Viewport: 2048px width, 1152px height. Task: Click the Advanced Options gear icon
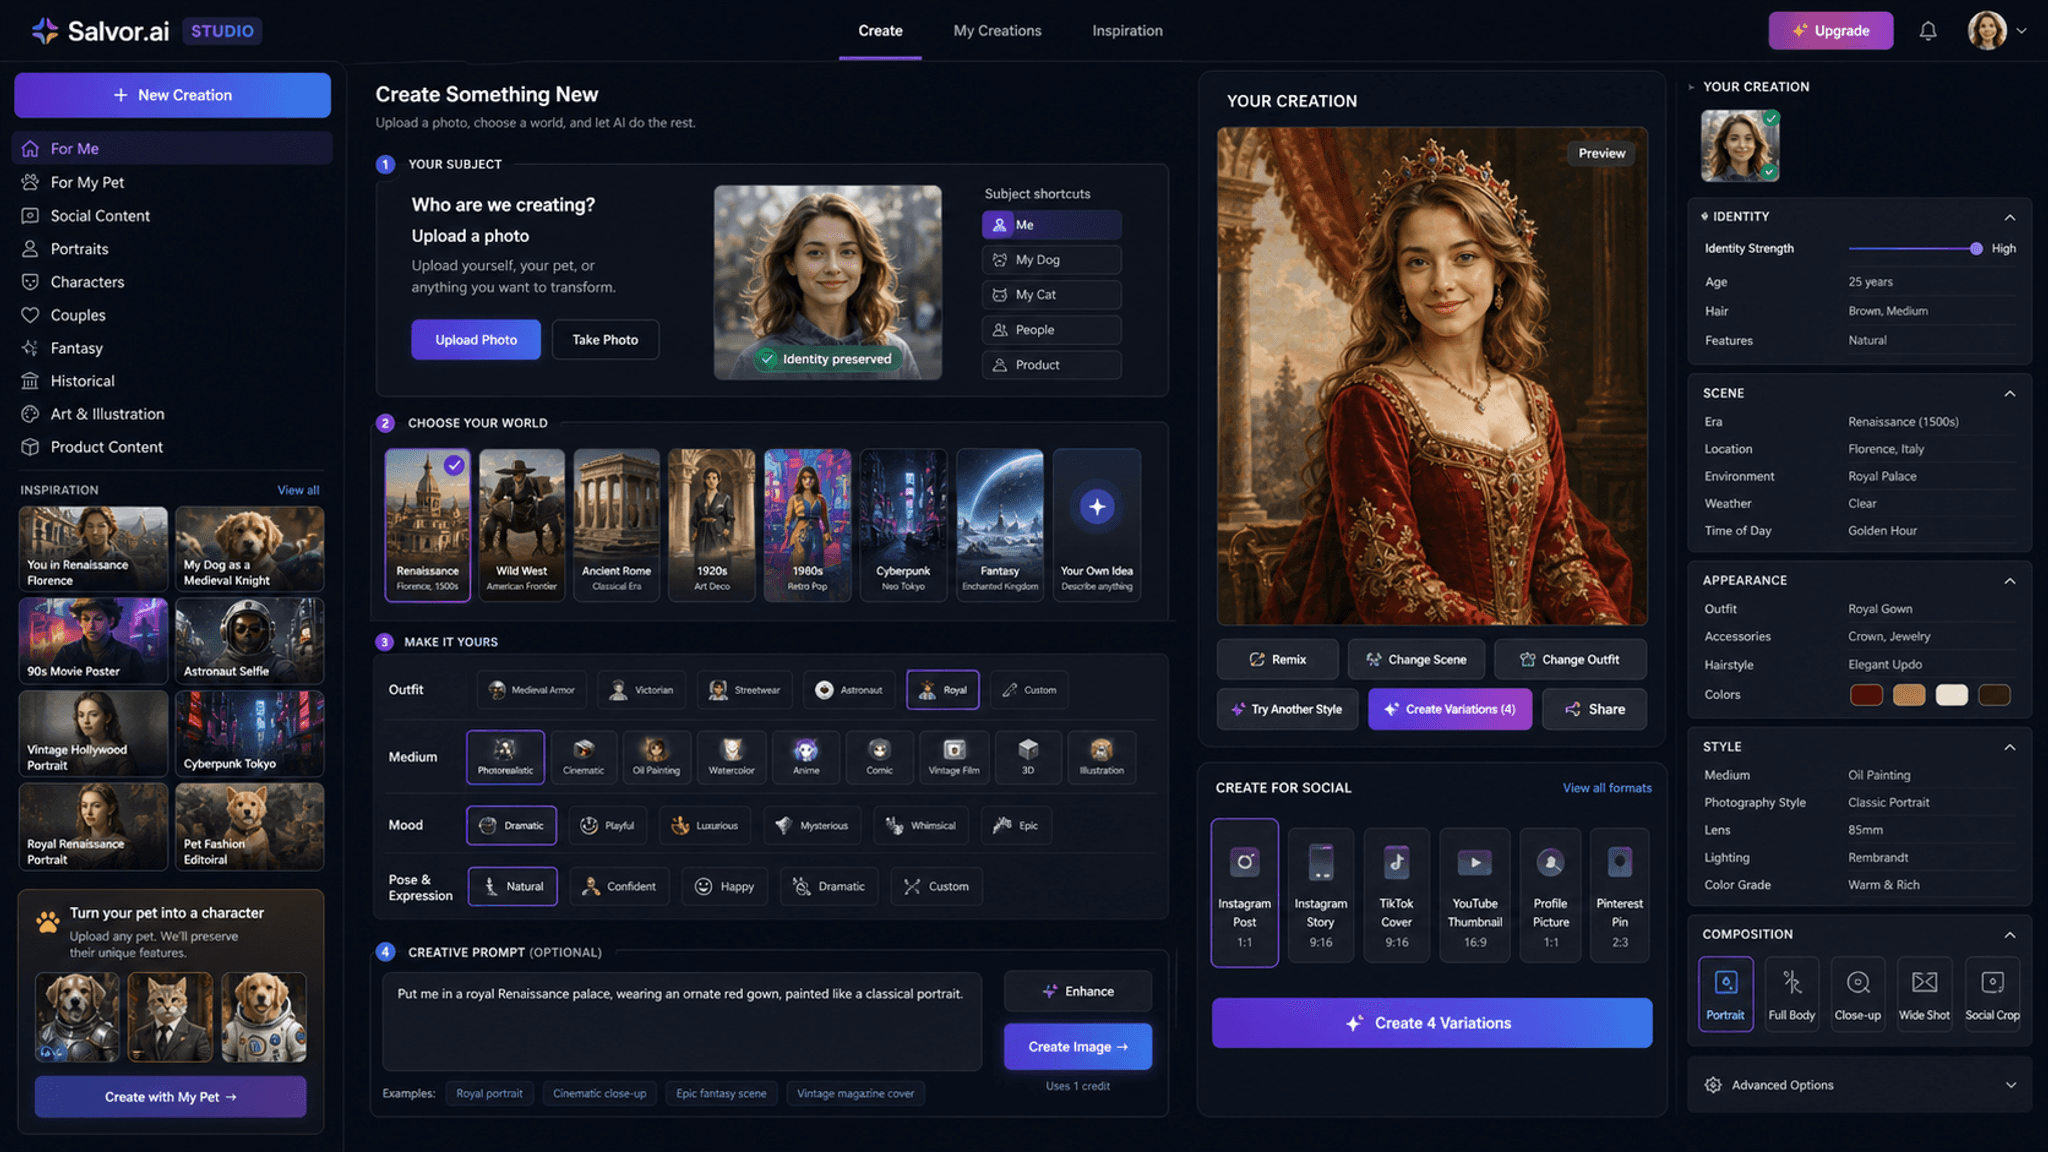click(1713, 1085)
